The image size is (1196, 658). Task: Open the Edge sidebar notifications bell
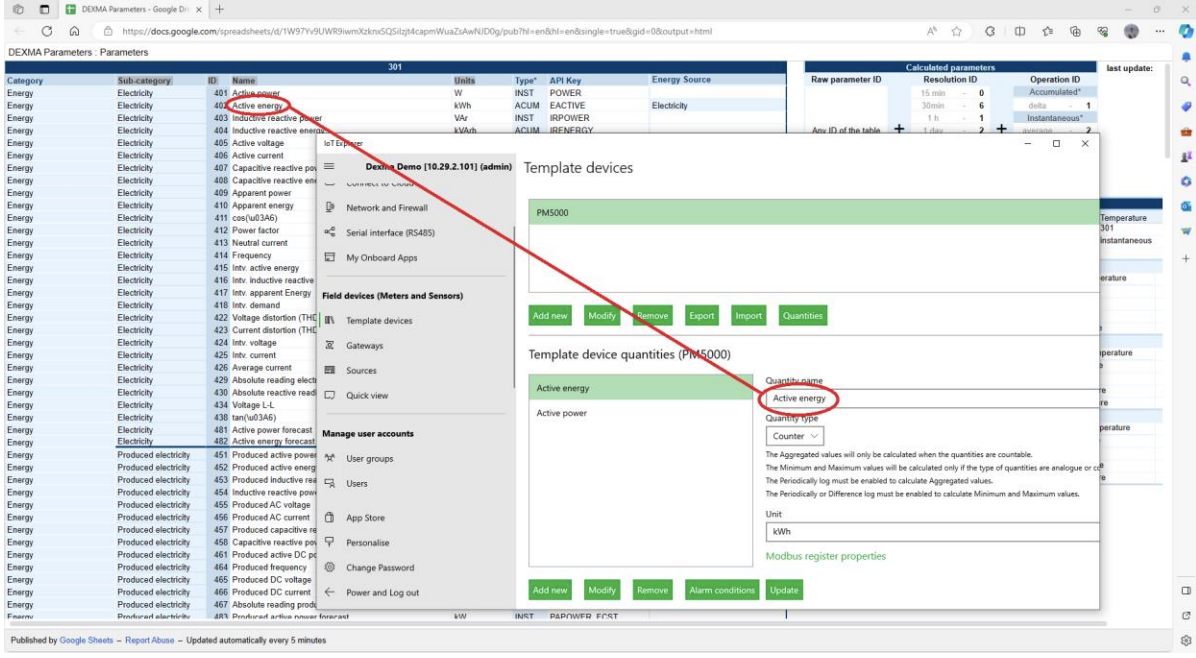click(1185, 56)
